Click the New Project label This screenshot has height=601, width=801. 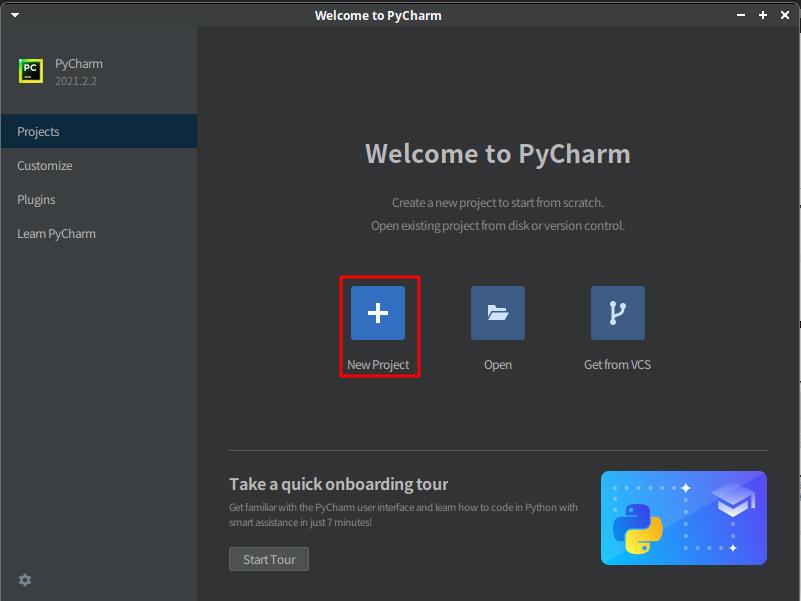point(378,365)
